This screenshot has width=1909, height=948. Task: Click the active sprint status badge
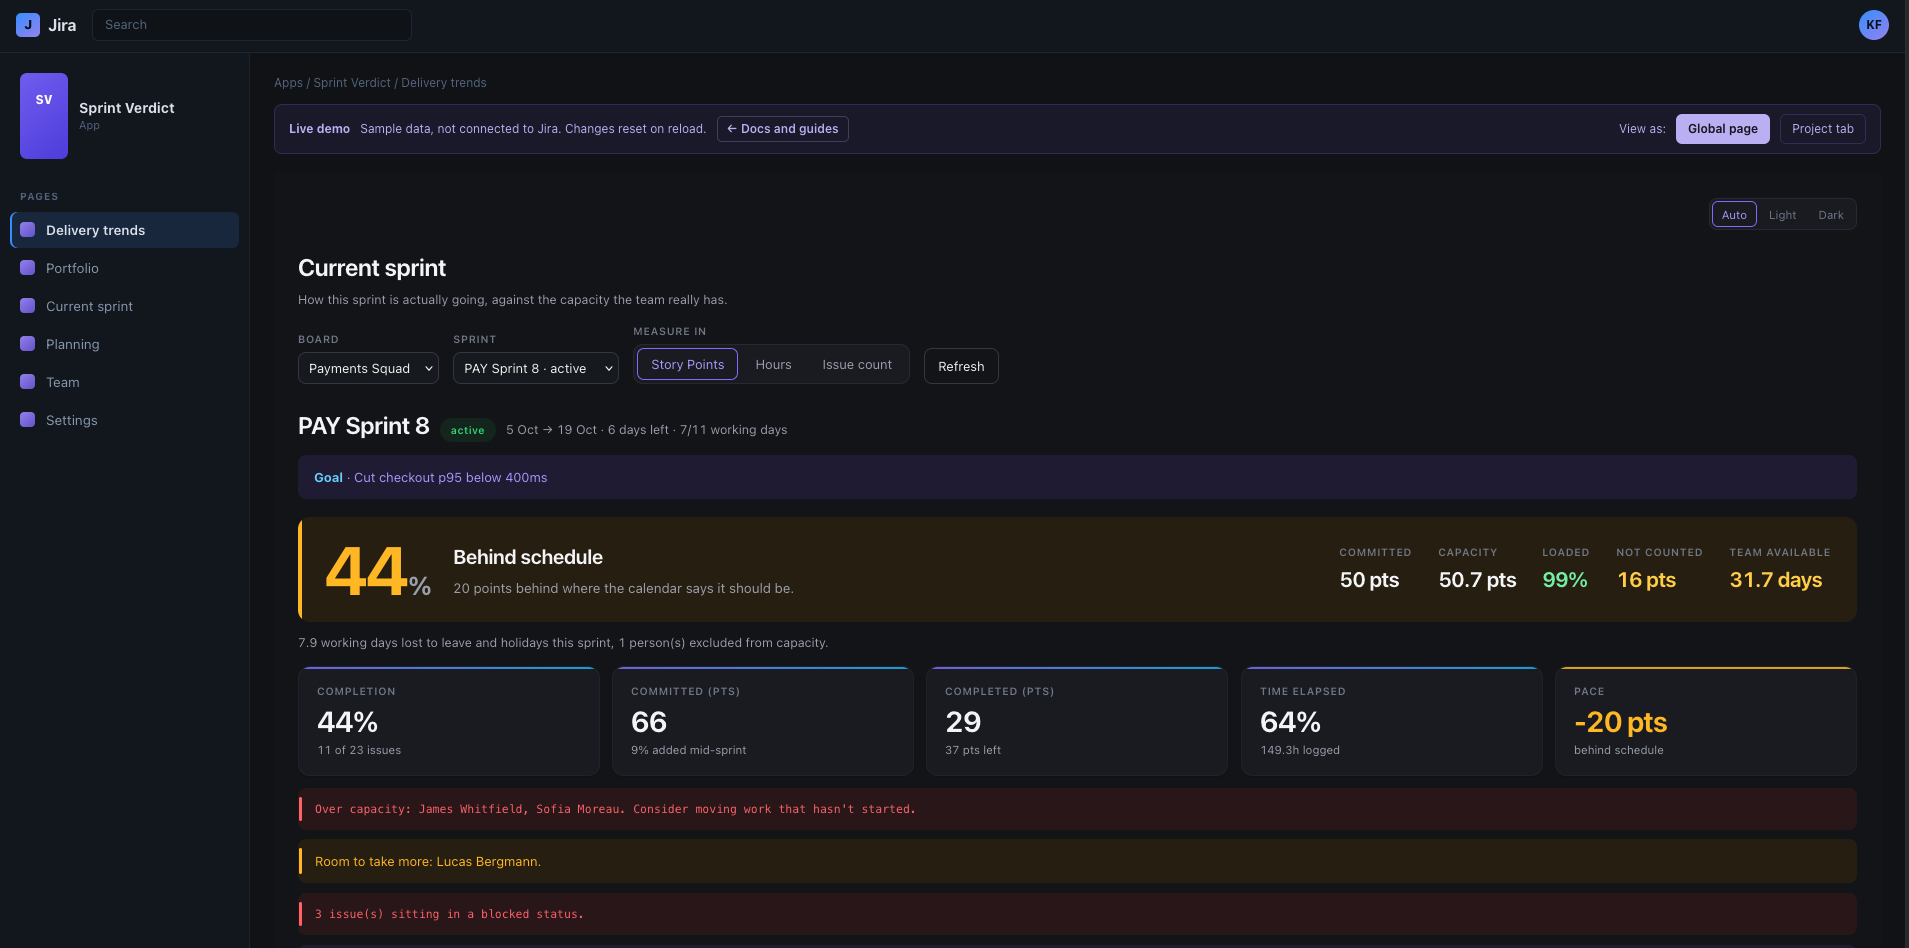(467, 430)
